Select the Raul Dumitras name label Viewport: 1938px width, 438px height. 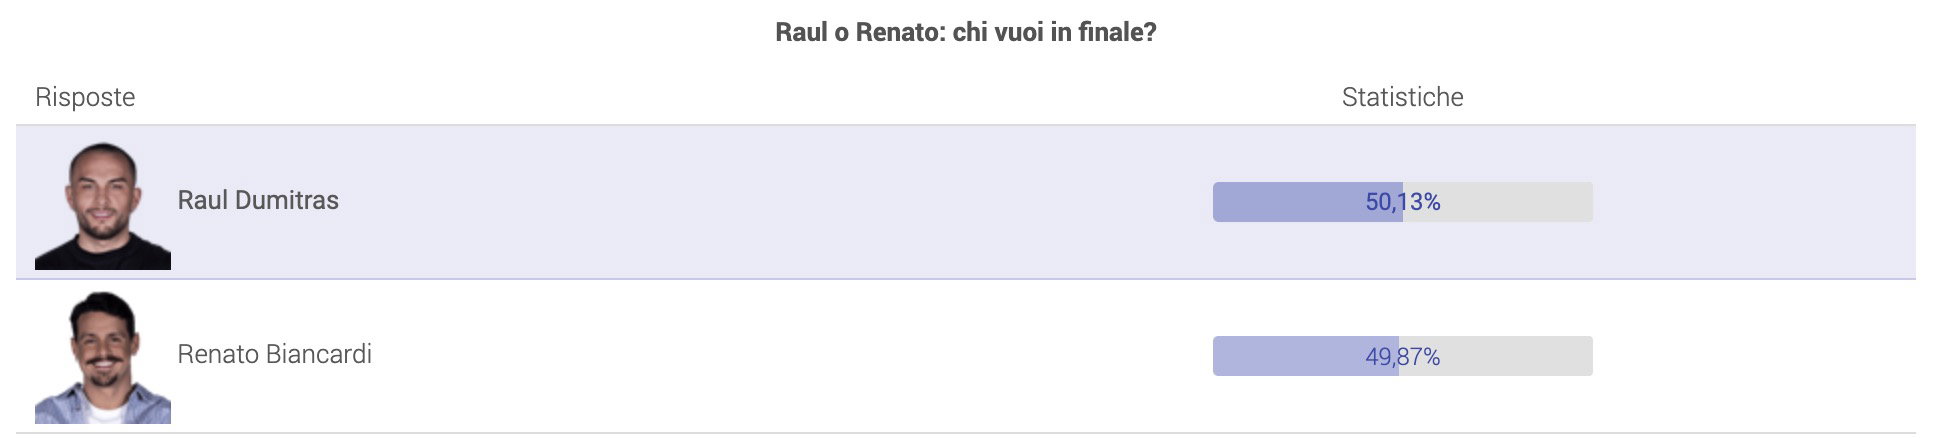(x=258, y=200)
